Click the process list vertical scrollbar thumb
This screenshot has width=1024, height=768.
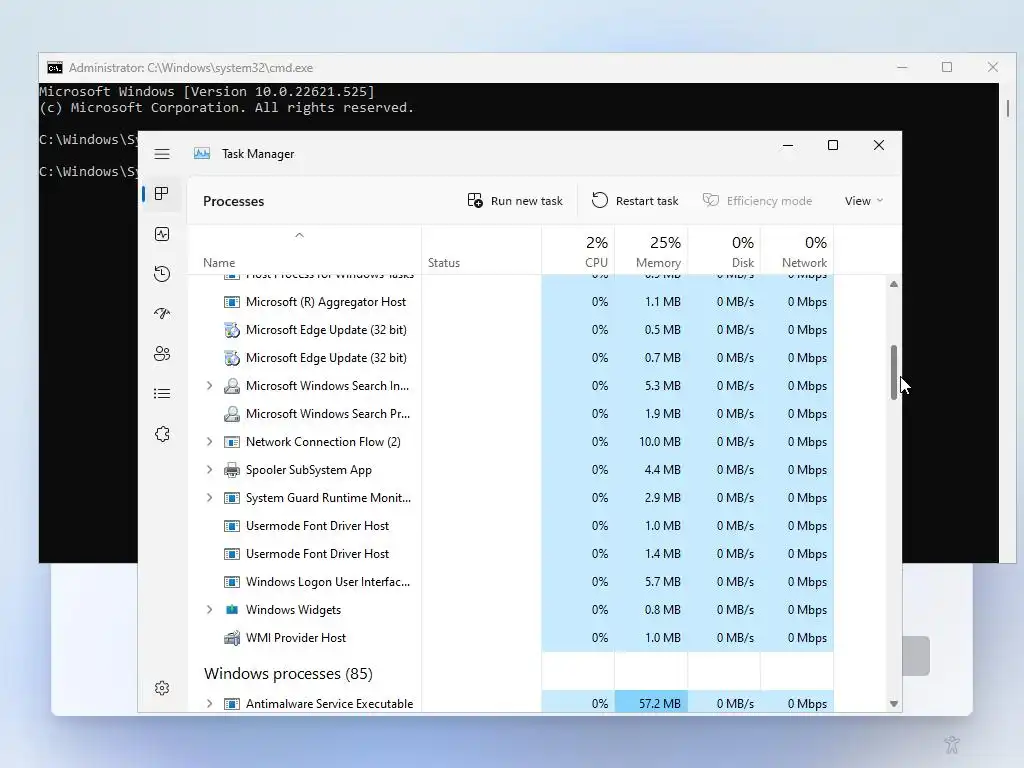coord(893,372)
